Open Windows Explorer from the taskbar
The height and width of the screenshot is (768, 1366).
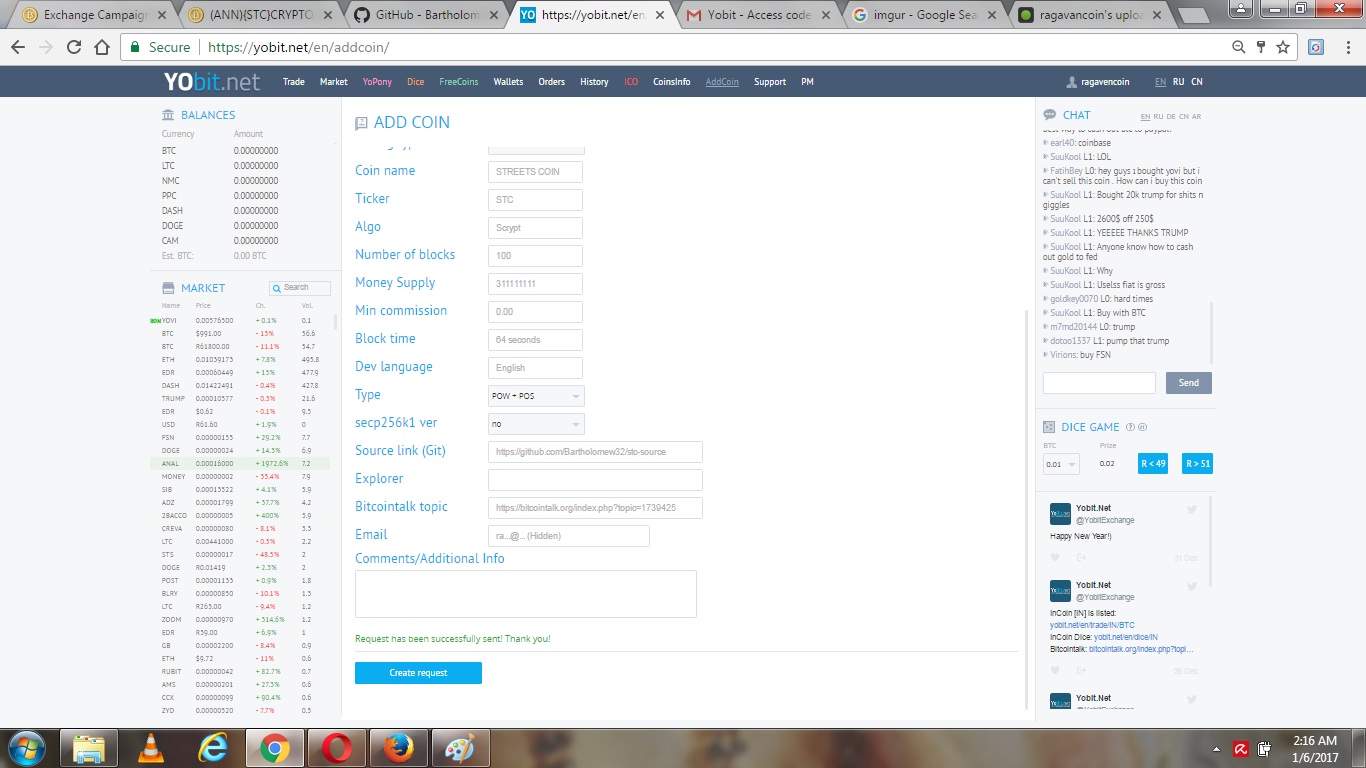click(x=89, y=748)
